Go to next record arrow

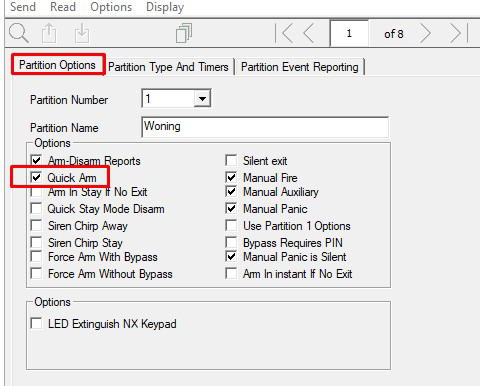(x=425, y=33)
